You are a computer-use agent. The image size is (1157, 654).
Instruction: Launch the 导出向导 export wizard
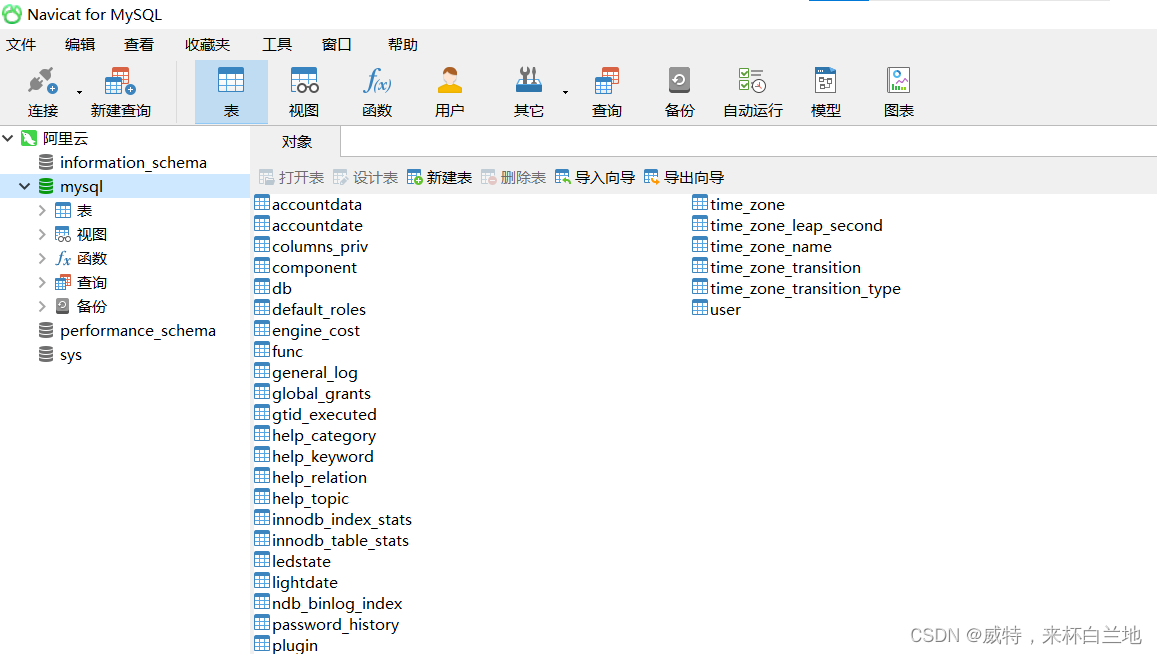tap(684, 177)
